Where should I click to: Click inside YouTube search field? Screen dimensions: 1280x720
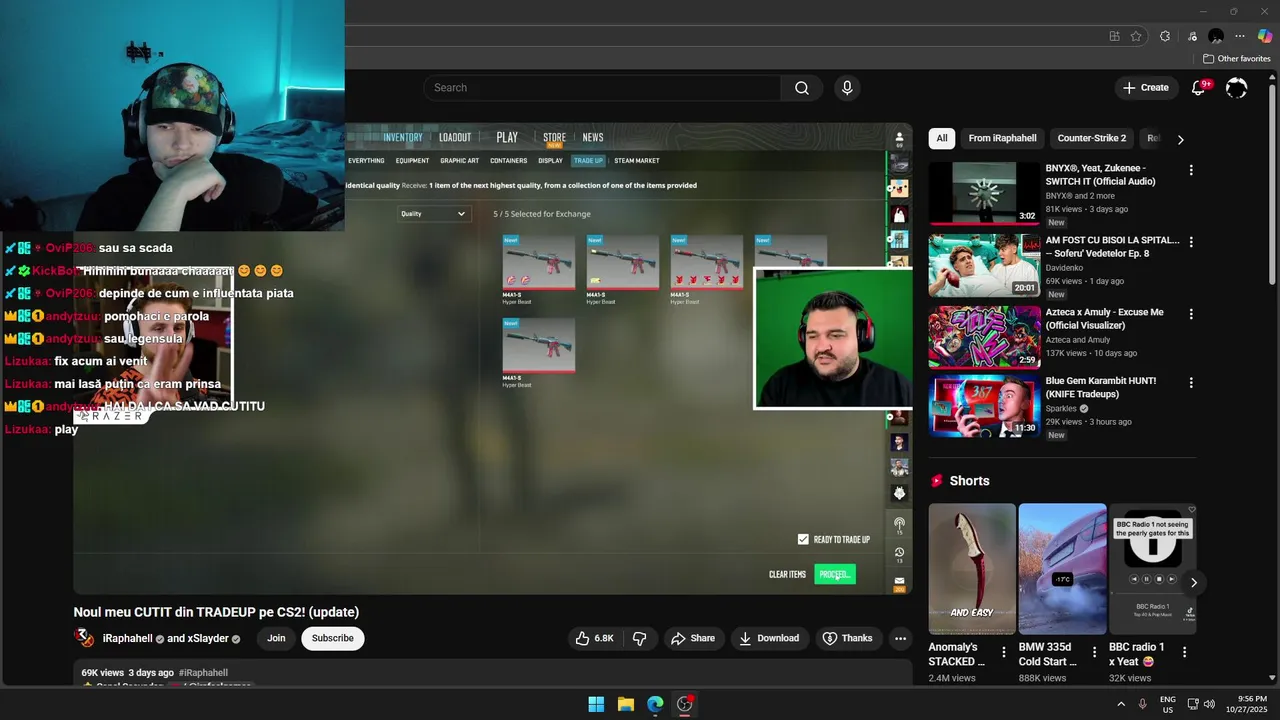(602, 88)
